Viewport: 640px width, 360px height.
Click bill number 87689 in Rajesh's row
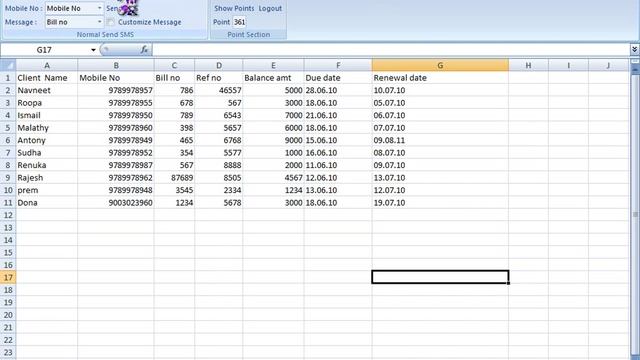(174, 178)
